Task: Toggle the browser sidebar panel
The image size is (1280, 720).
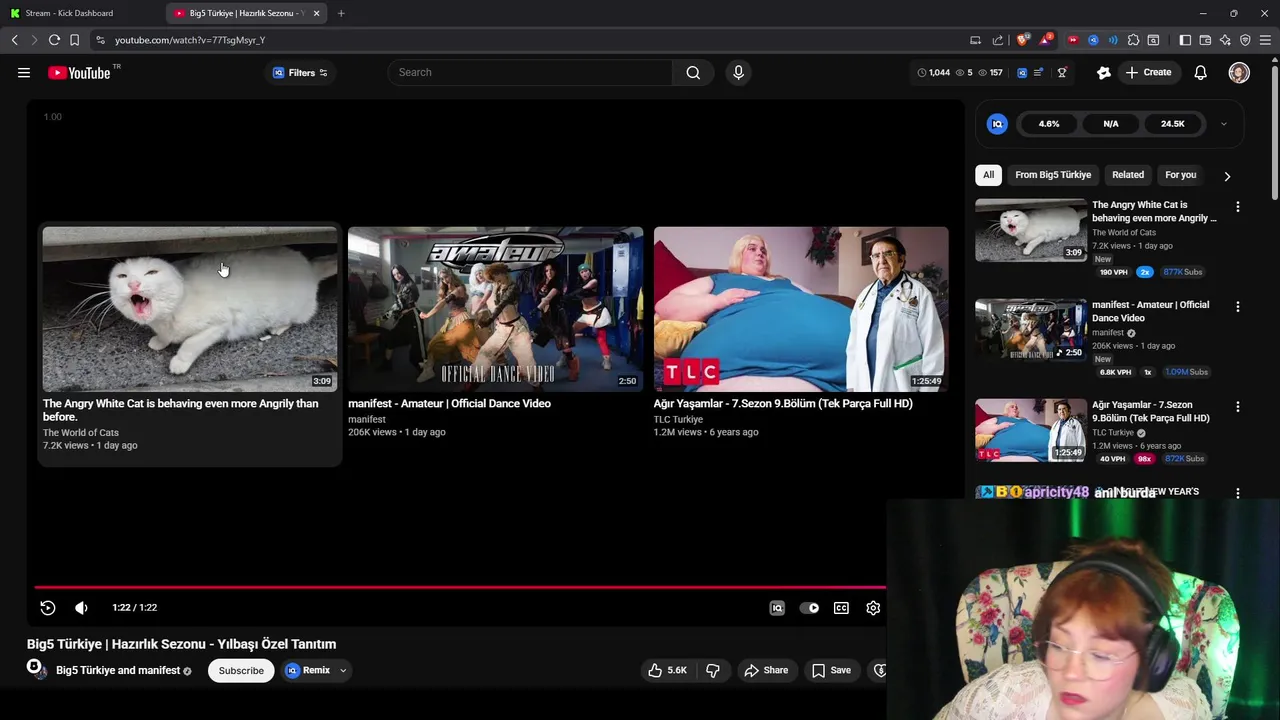Action: pyautogui.click(x=1185, y=40)
